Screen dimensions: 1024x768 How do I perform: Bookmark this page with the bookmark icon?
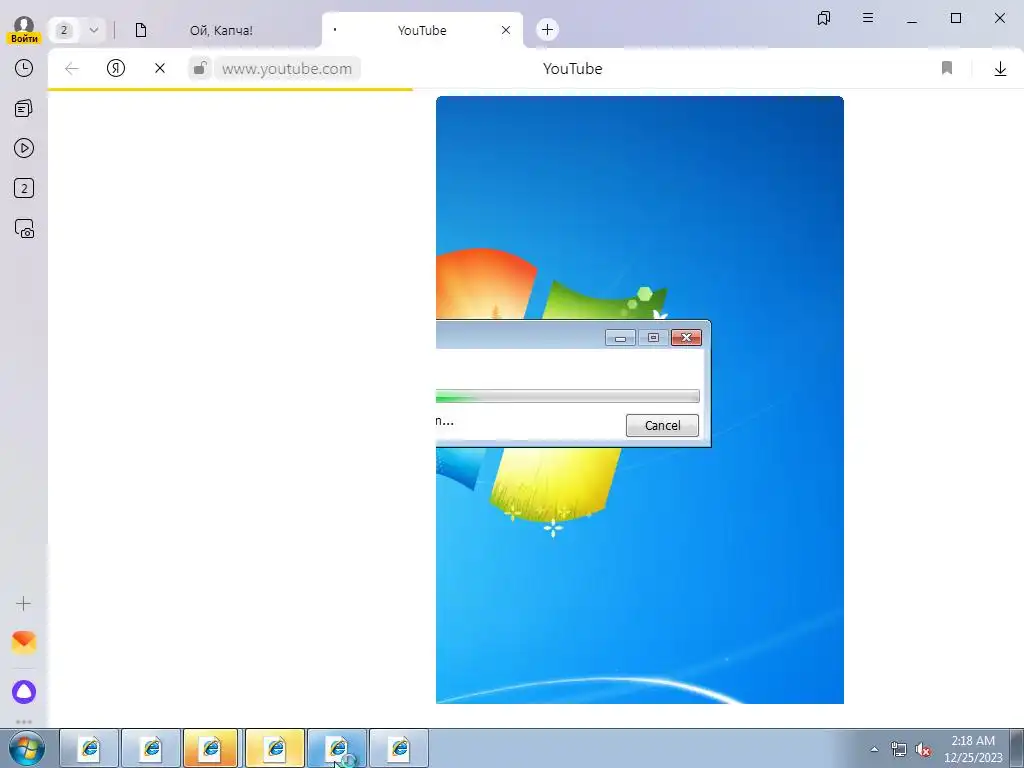click(947, 68)
